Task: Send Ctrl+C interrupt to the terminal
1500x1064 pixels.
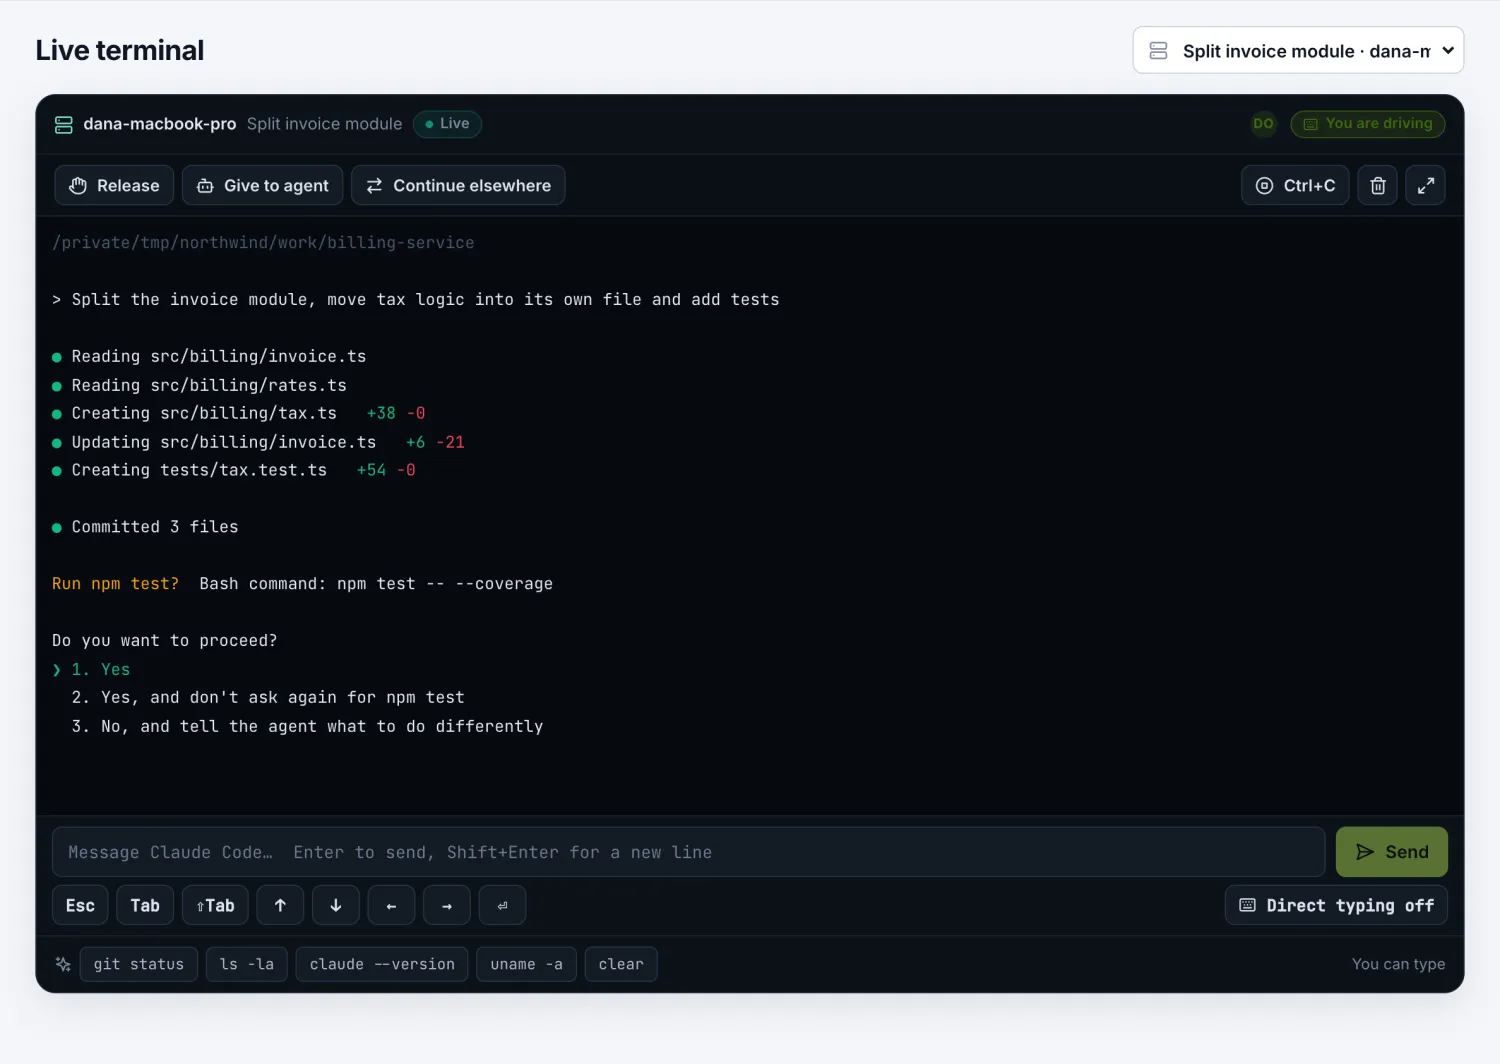Action: (x=1295, y=185)
